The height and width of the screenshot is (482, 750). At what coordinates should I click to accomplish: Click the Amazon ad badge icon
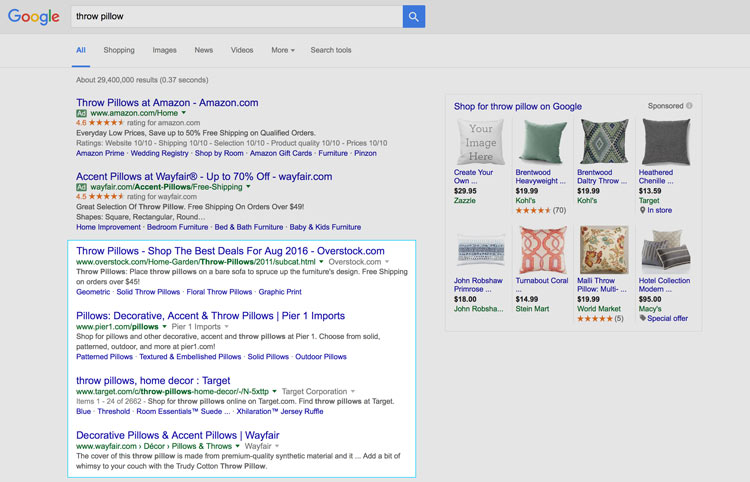pyautogui.click(x=81, y=113)
